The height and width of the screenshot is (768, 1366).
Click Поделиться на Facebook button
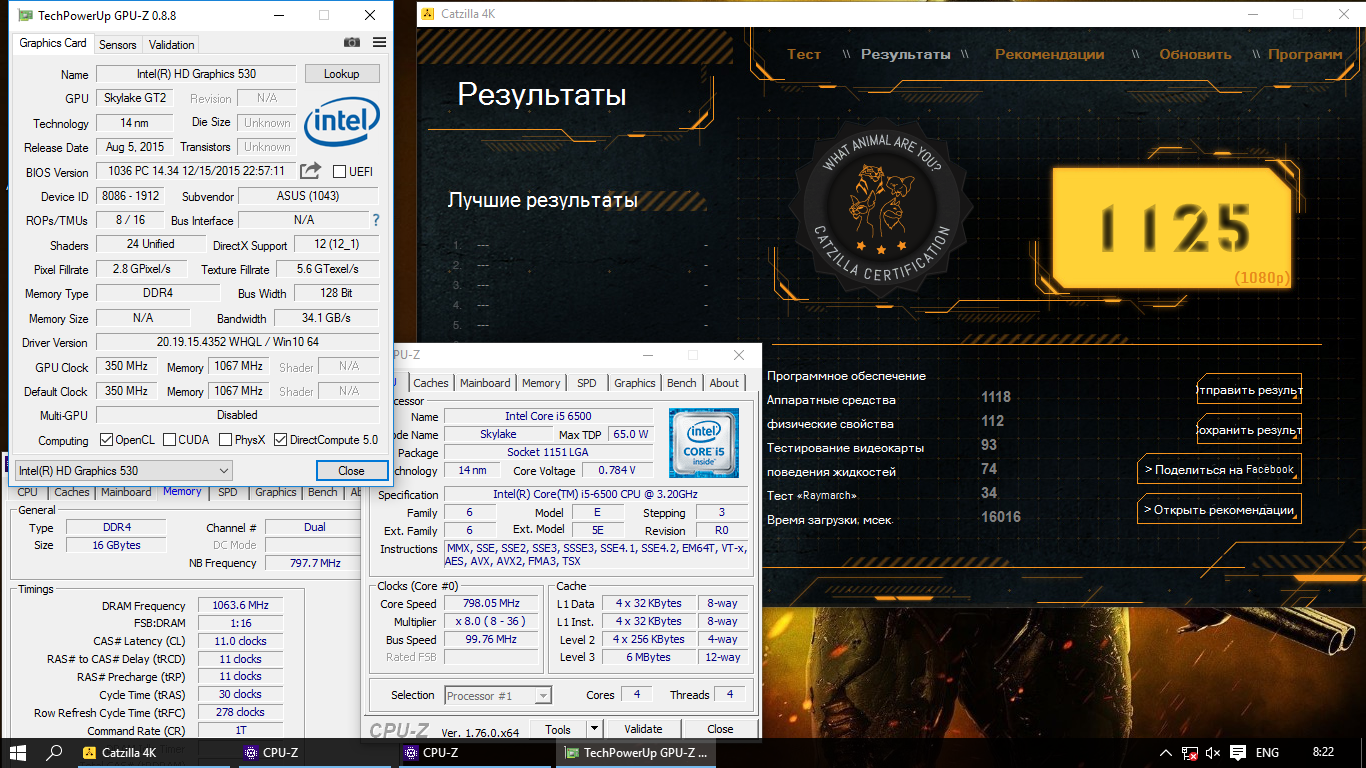pos(1219,469)
